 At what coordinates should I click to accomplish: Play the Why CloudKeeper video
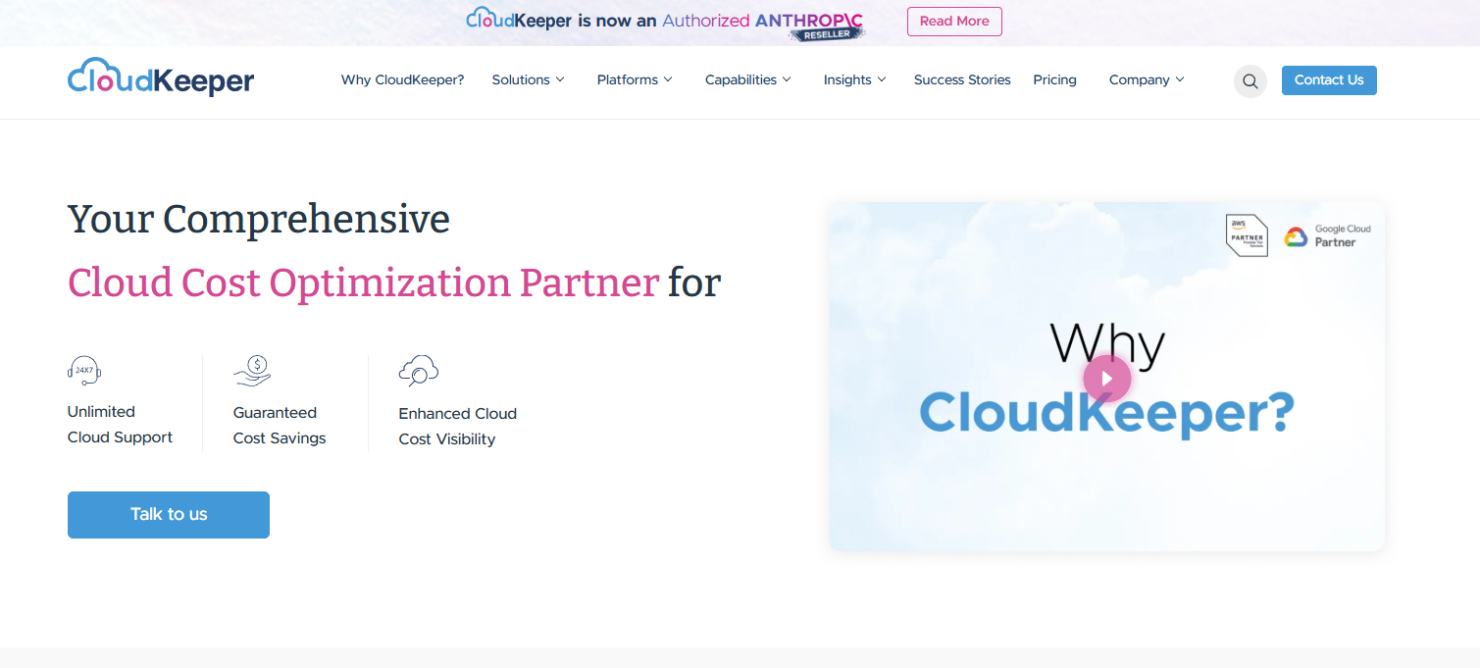[1106, 378]
